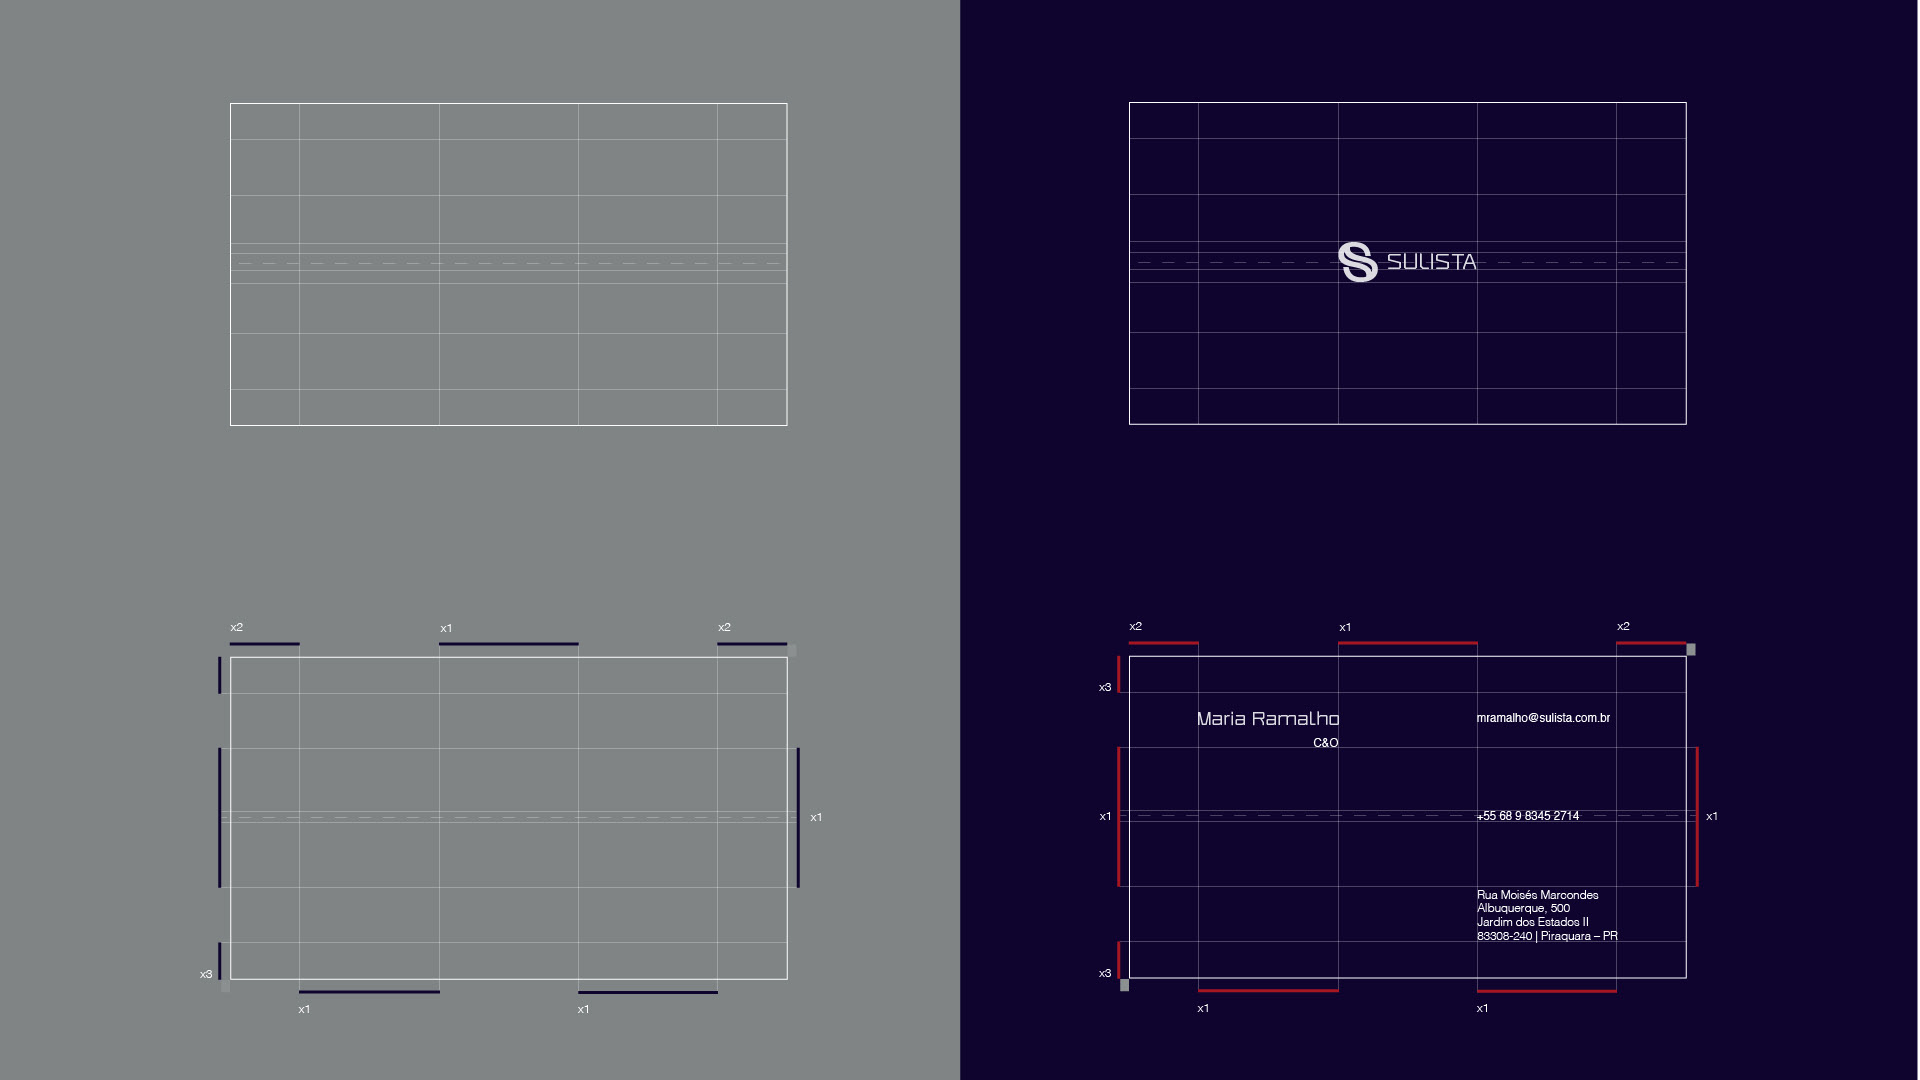Select the SULISTA wordmark text

[1431, 262]
